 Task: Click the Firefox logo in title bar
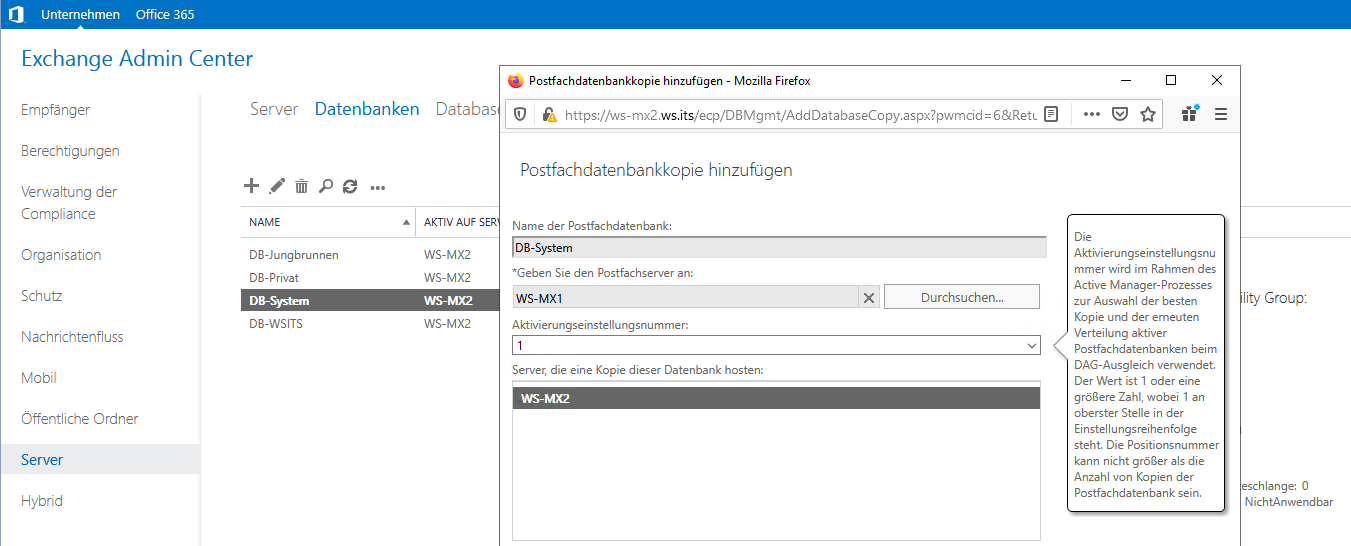pyautogui.click(x=516, y=81)
